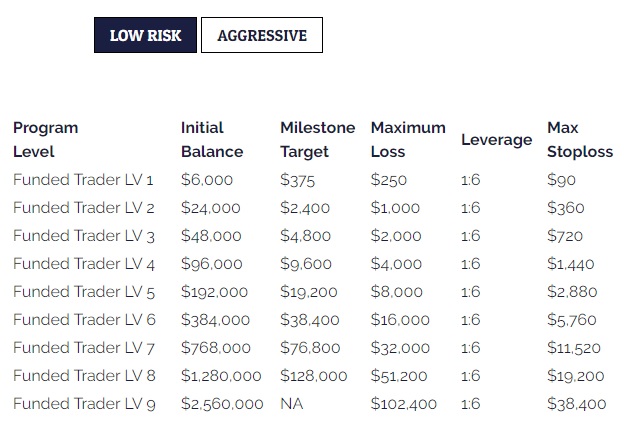
Task: Switch to the LOW RISK tab
Action: coord(145,35)
